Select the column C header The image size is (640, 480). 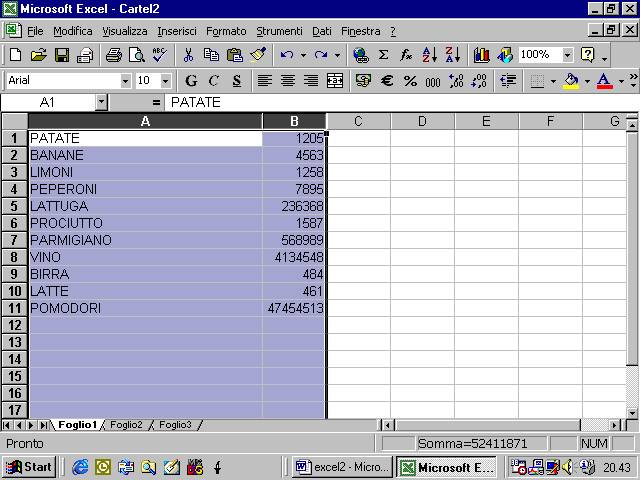[358, 121]
